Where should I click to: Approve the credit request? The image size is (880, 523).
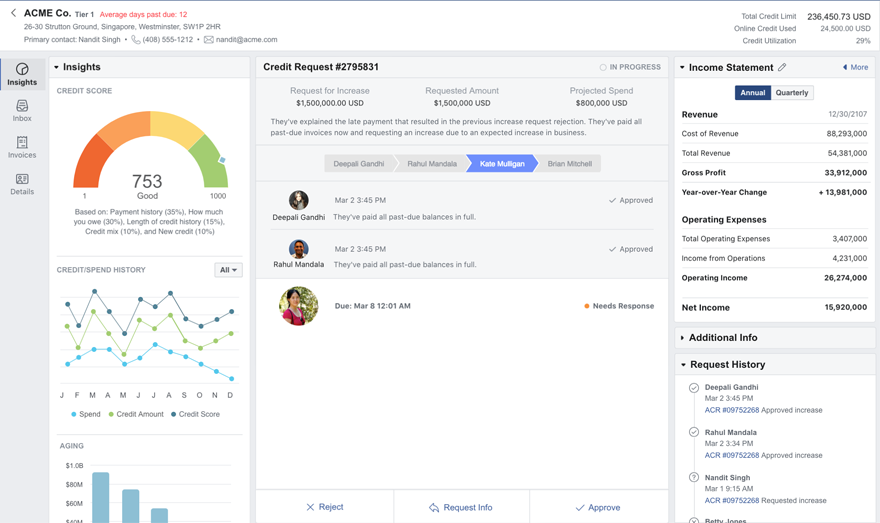click(x=598, y=507)
